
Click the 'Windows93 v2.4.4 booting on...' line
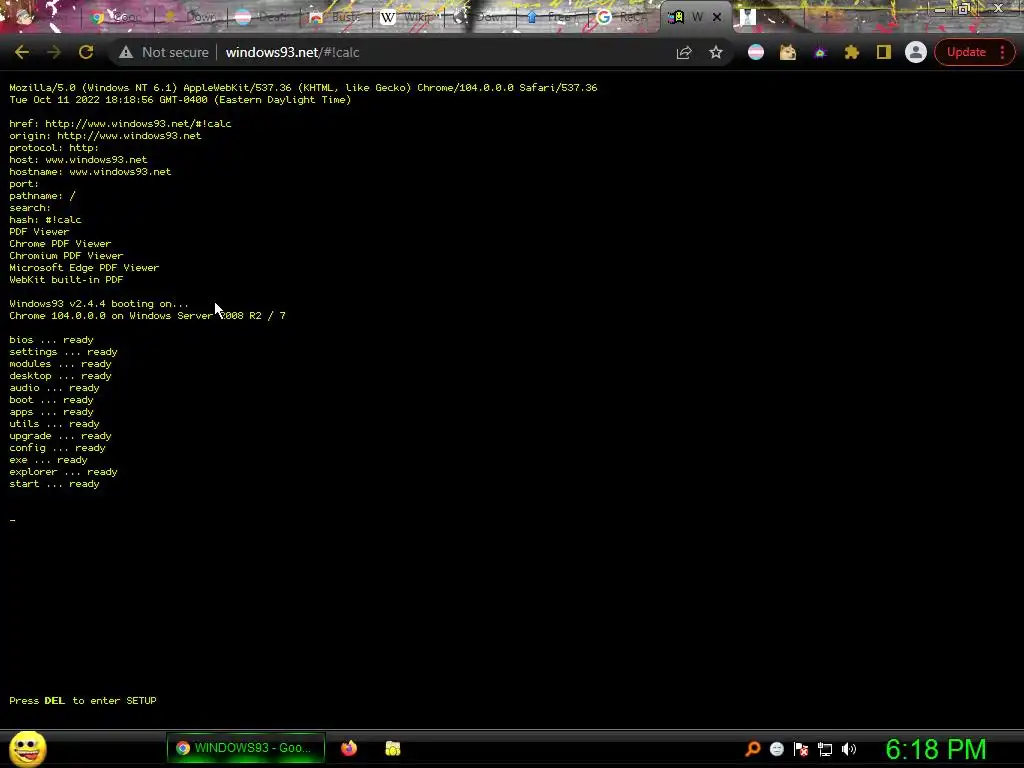(x=99, y=304)
